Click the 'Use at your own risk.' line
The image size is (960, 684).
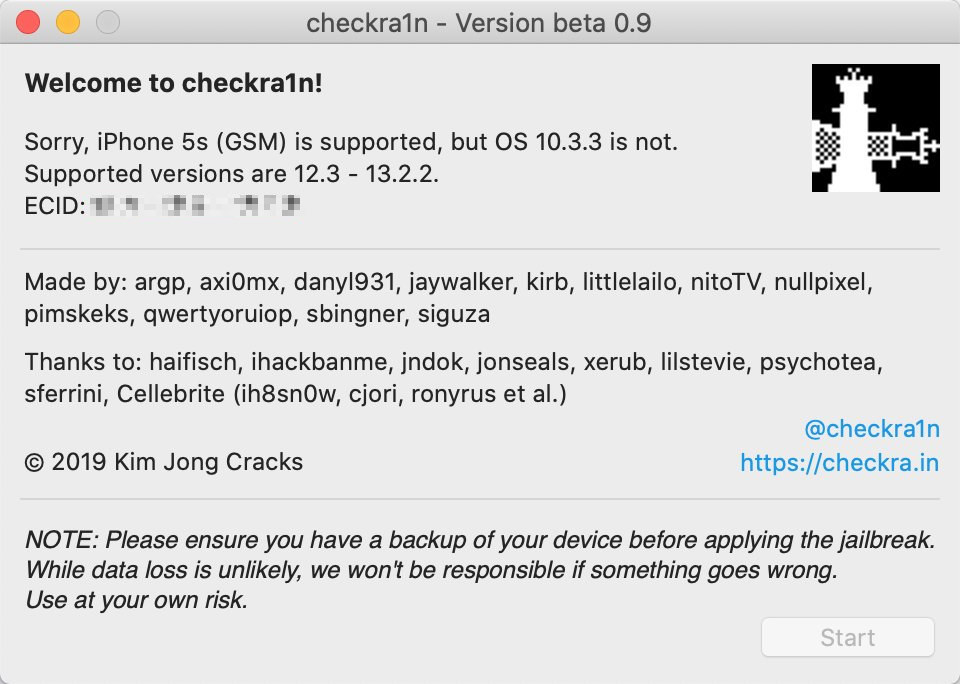click(x=136, y=600)
